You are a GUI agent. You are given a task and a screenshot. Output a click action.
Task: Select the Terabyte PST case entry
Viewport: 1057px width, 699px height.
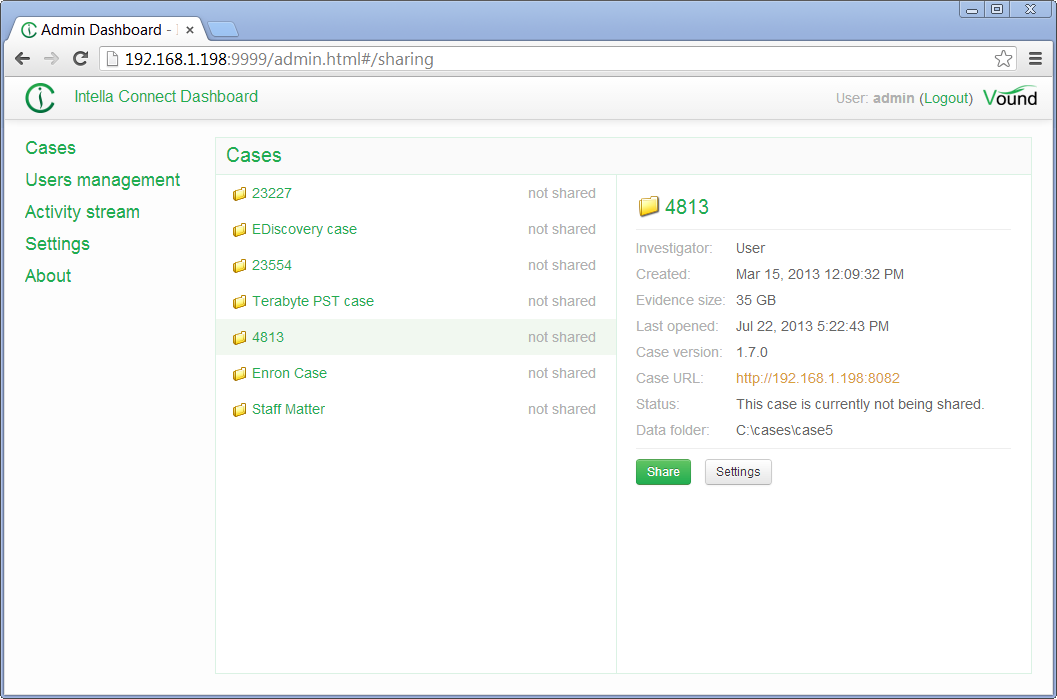[312, 301]
